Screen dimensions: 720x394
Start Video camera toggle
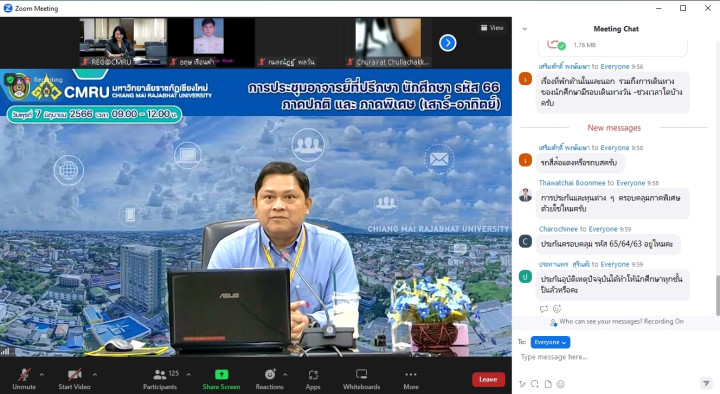pos(74,379)
